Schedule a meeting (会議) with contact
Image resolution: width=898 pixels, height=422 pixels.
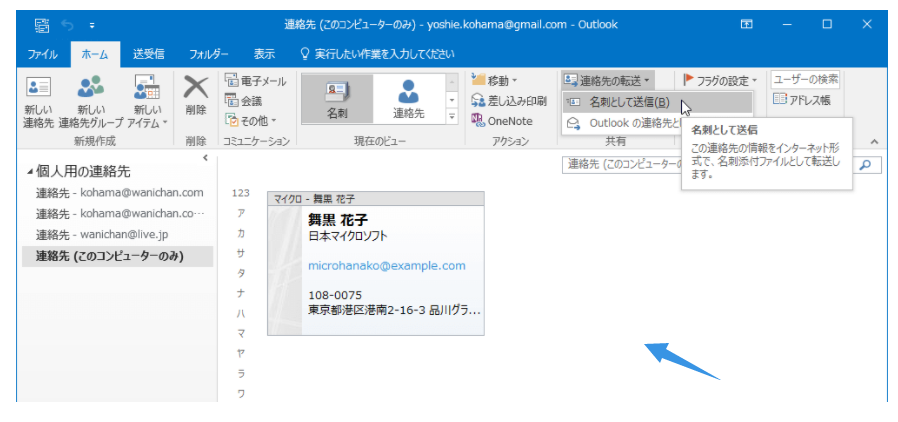tap(244, 101)
